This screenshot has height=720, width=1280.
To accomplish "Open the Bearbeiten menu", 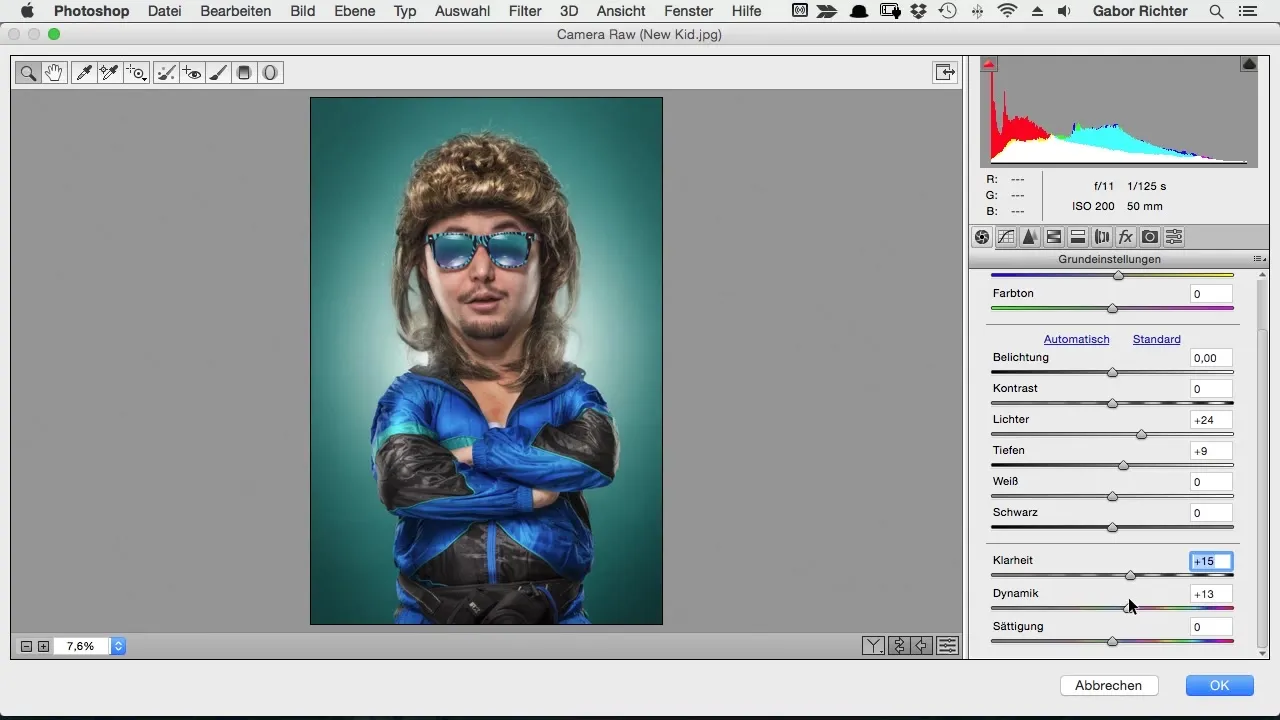I will [x=236, y=11].
